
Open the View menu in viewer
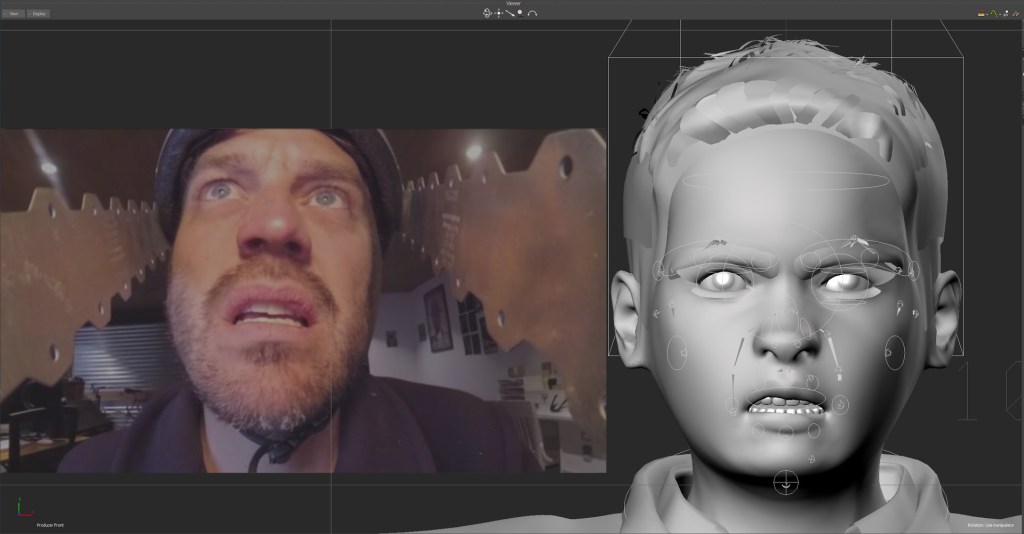click(15, 13)
